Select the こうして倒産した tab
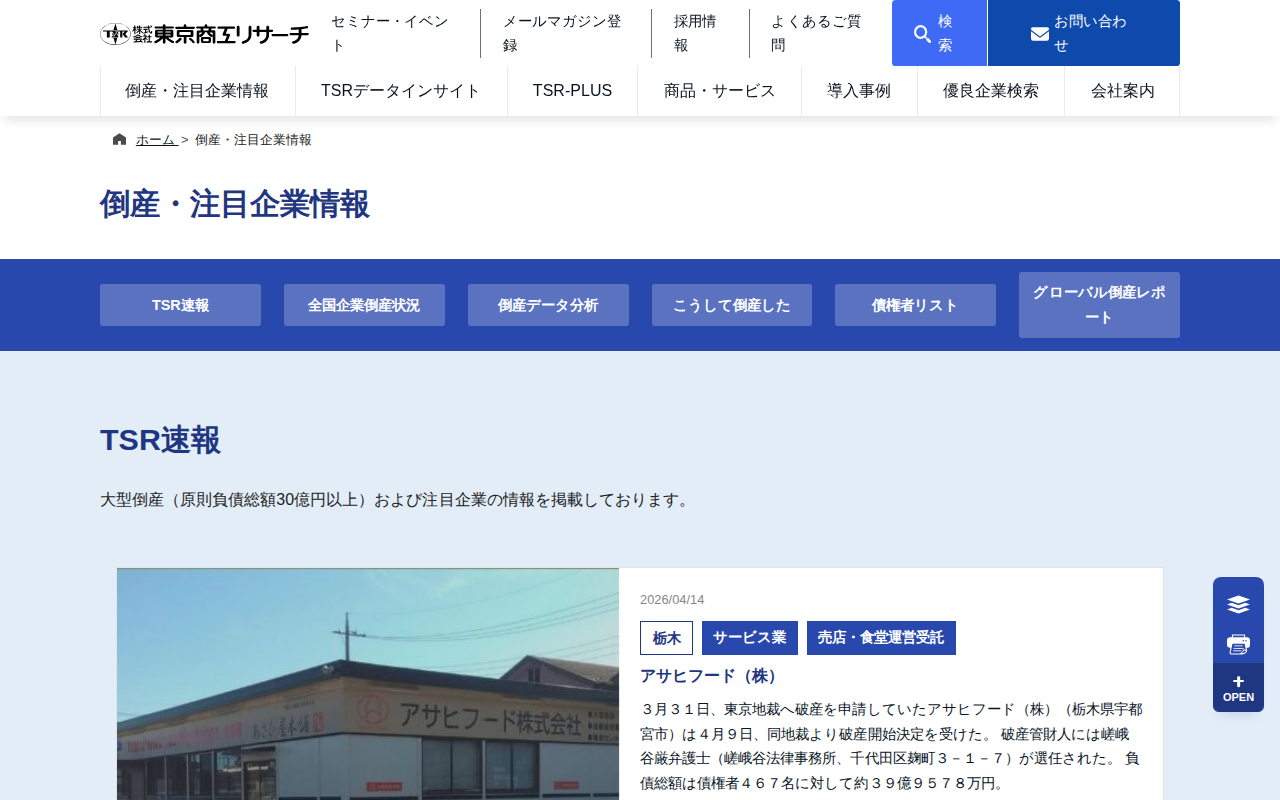1280x800 pixels. click(732, 305)
